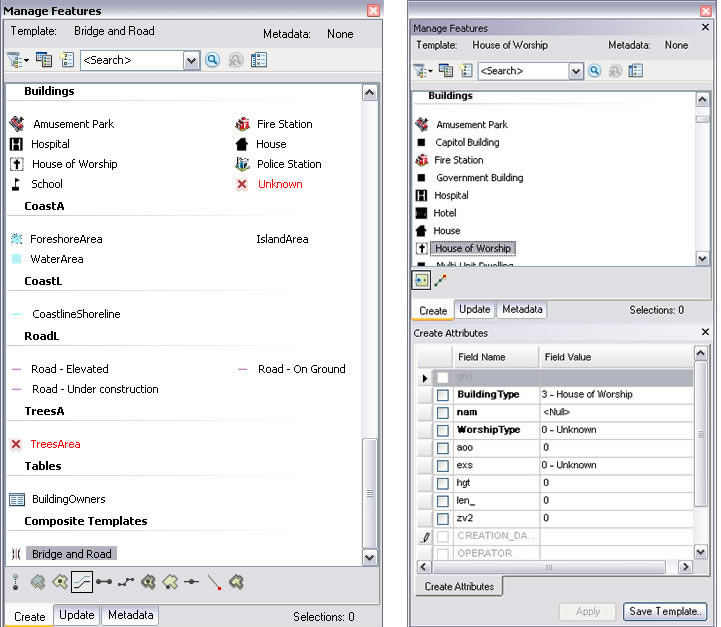Click the list options icon right of left search
This screenshot has width=721, height=627.
(259, 60)
